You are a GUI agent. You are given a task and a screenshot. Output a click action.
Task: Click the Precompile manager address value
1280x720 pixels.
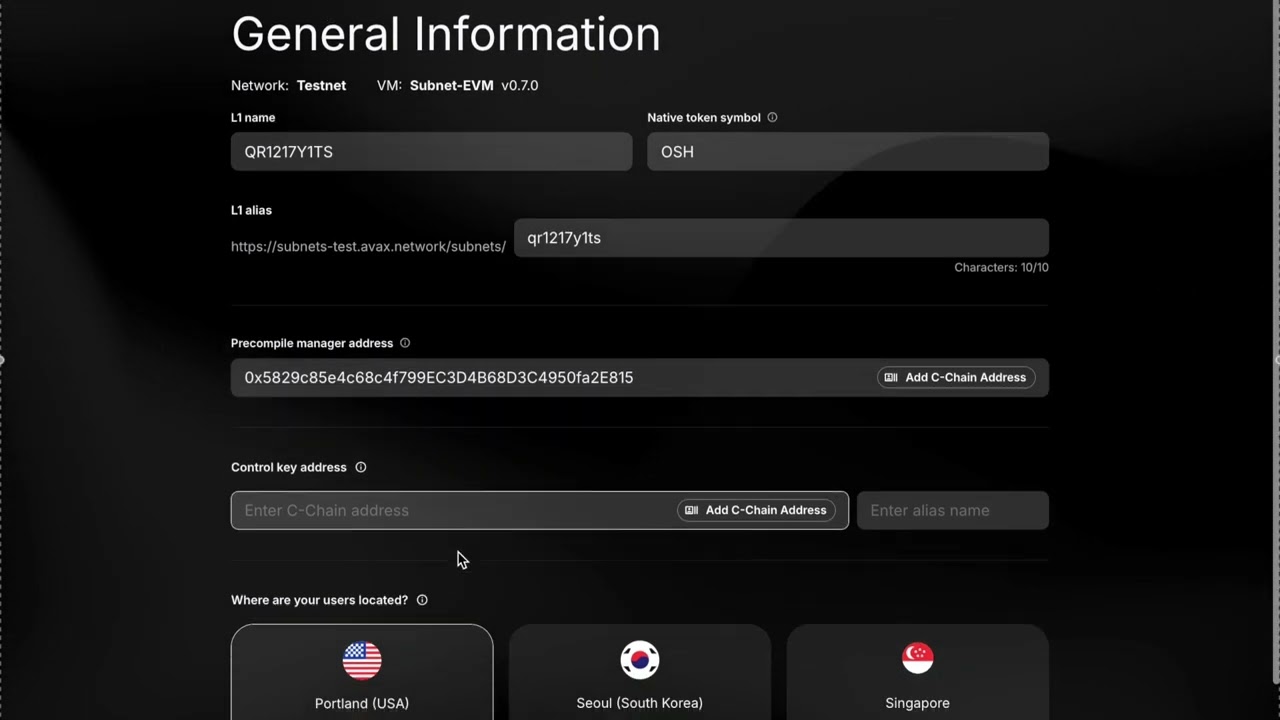pos(439,377)
